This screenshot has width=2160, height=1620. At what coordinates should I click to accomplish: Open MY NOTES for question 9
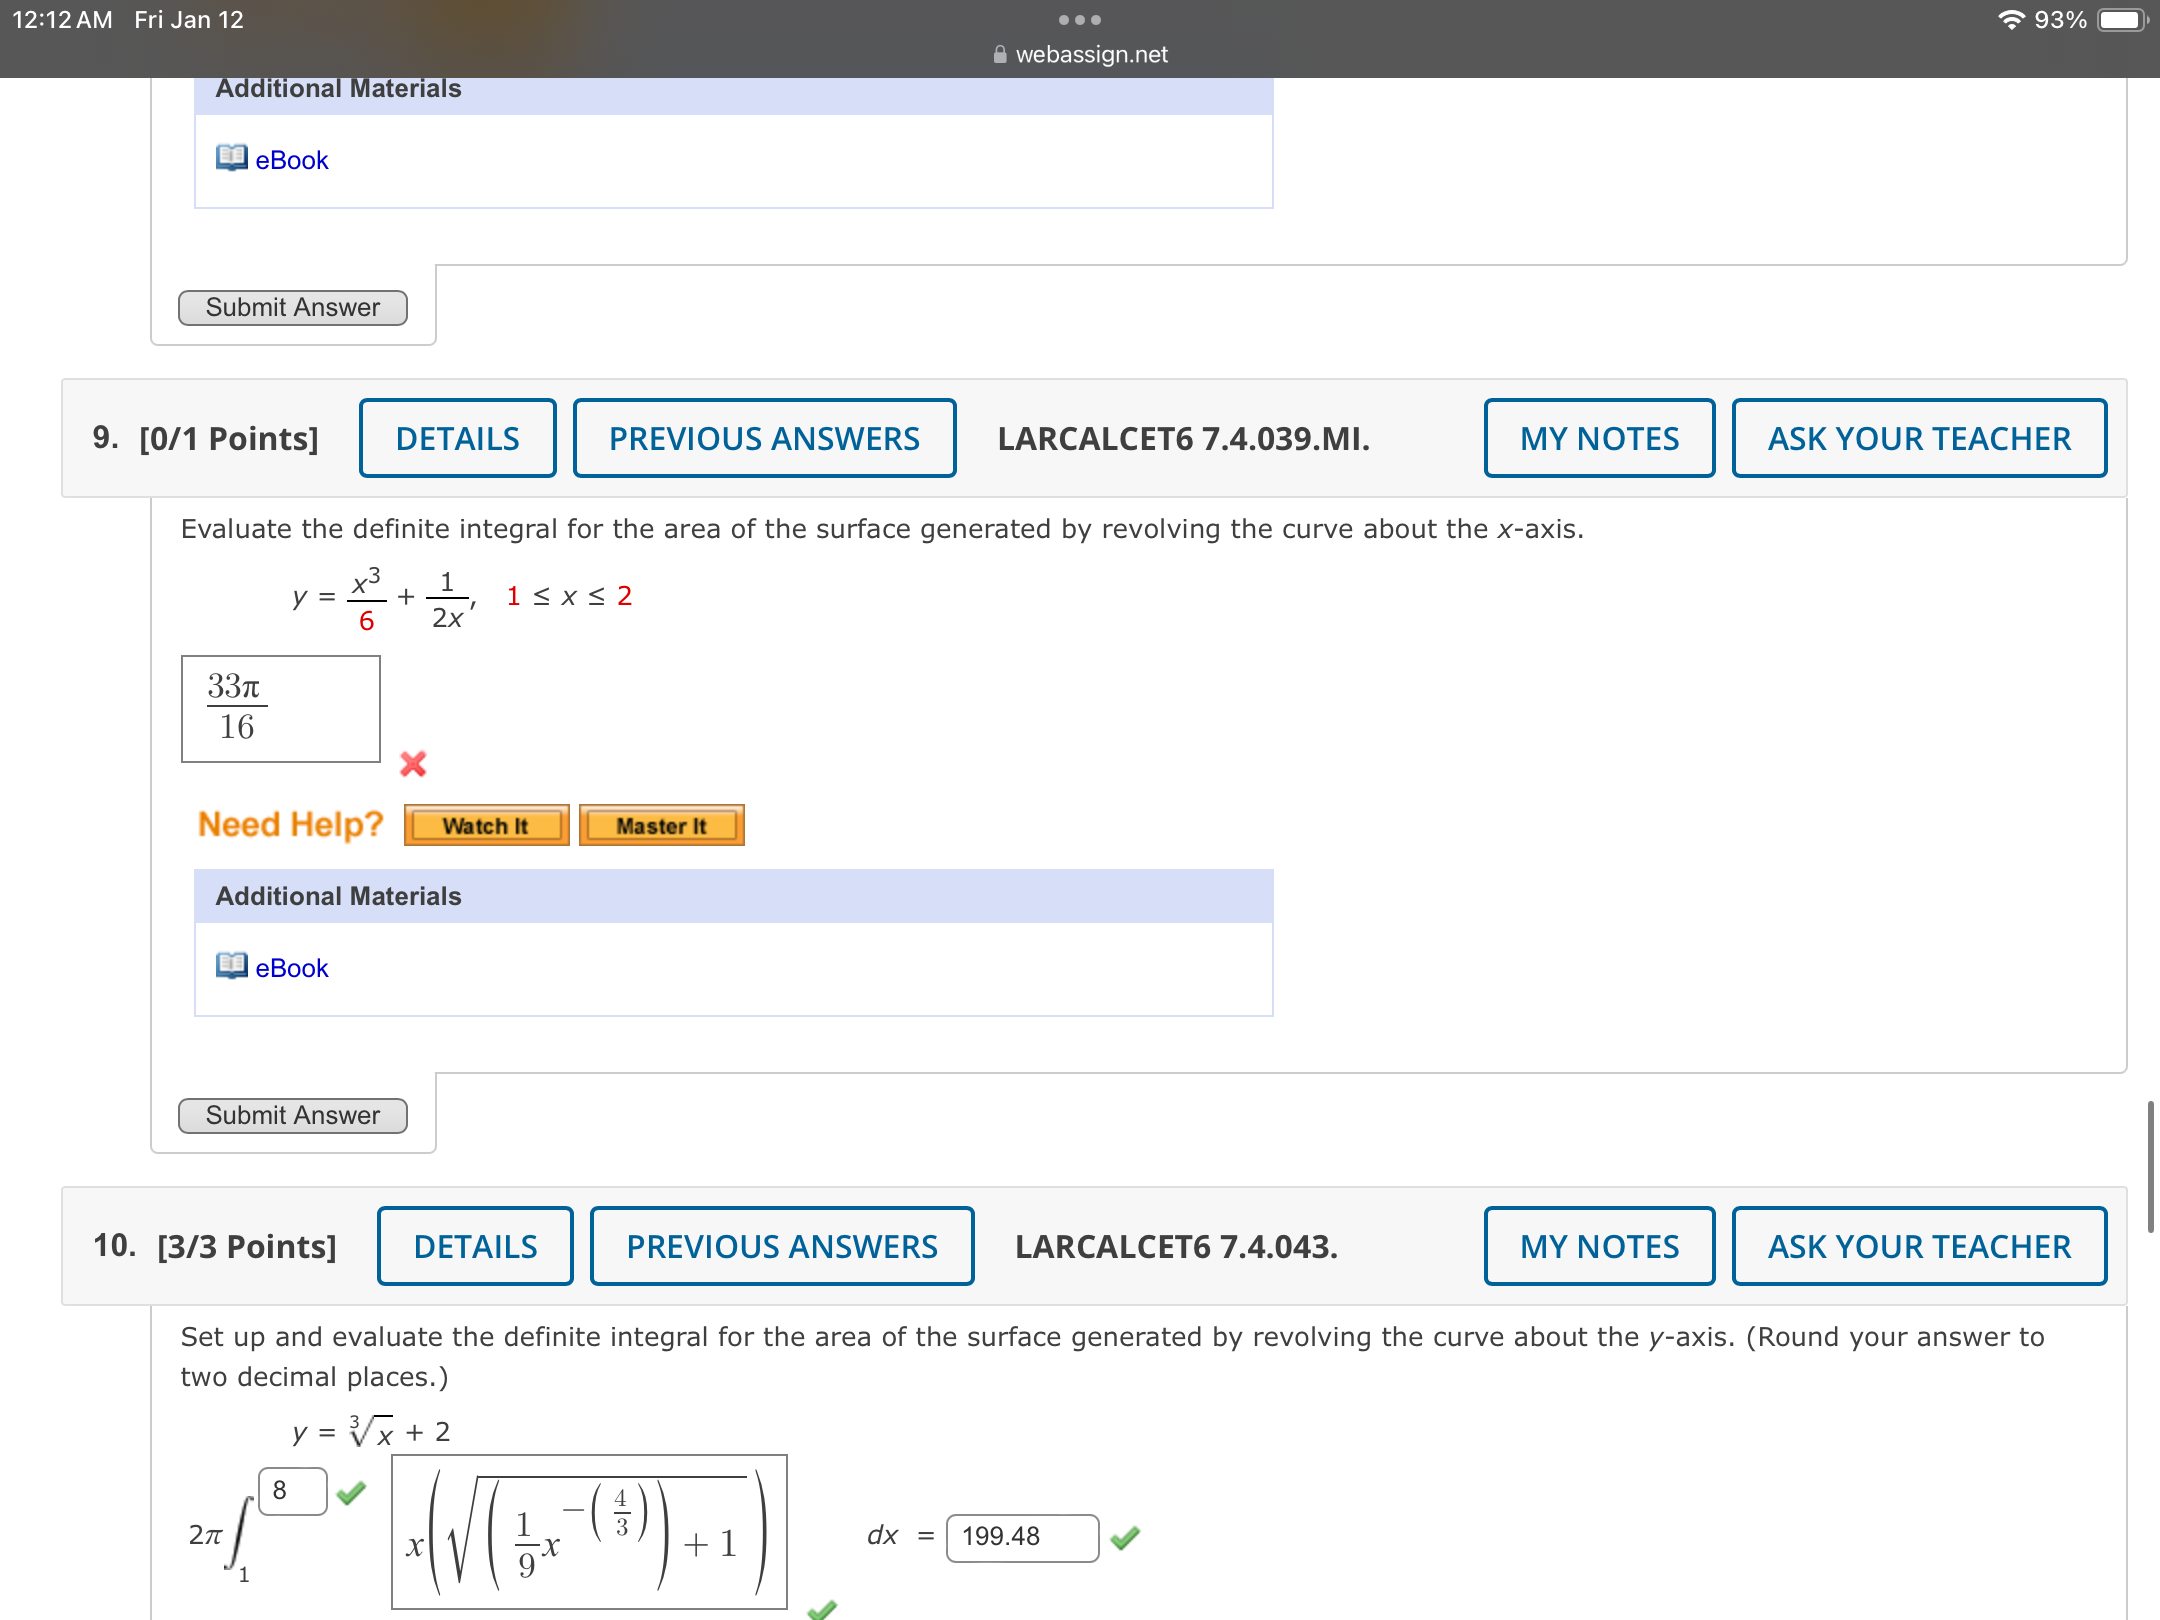click(x=1599, y=438)
